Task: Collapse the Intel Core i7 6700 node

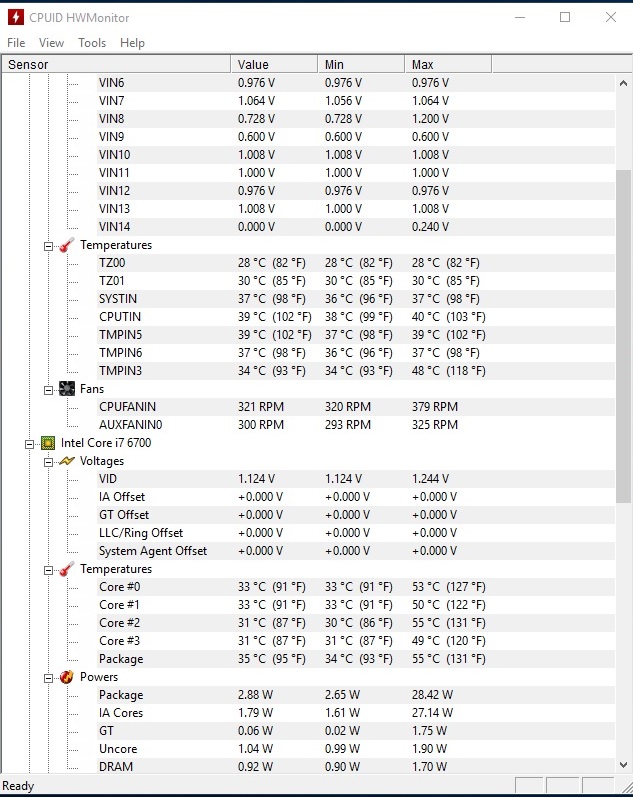Action: [x=29, y=444]
